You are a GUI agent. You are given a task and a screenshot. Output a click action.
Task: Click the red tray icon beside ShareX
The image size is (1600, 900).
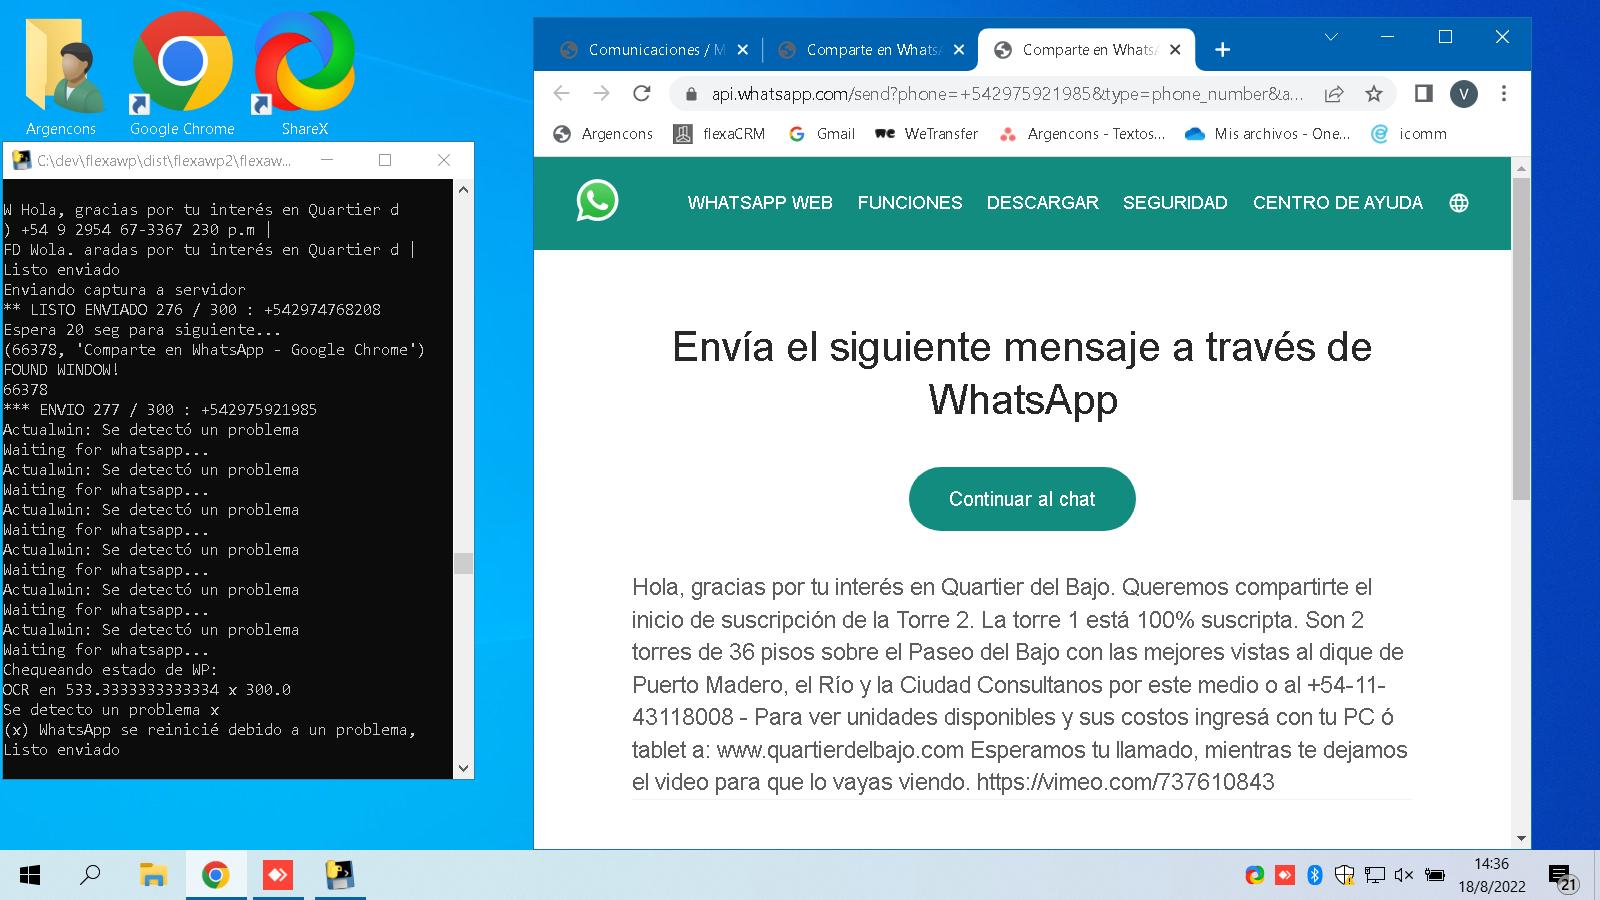(x=1285, y=875)
